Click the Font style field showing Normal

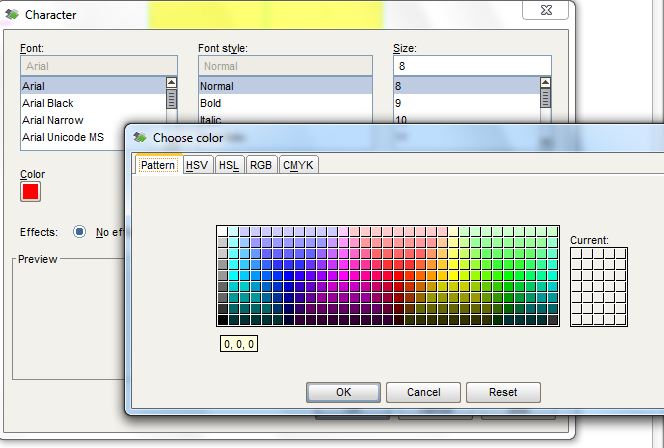click(x=285, y=66)
